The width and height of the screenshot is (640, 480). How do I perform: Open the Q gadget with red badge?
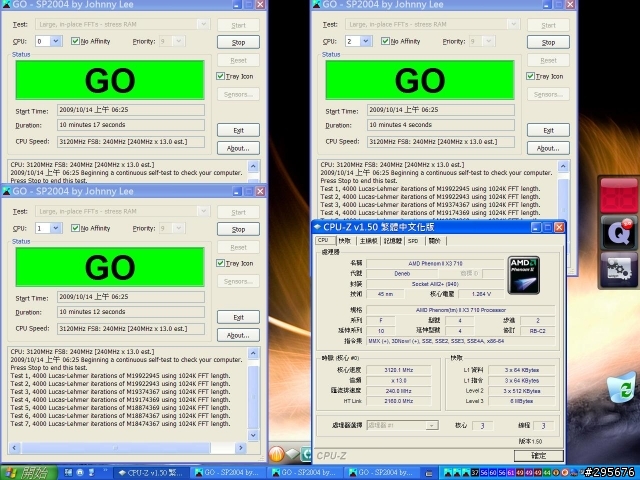618,232
